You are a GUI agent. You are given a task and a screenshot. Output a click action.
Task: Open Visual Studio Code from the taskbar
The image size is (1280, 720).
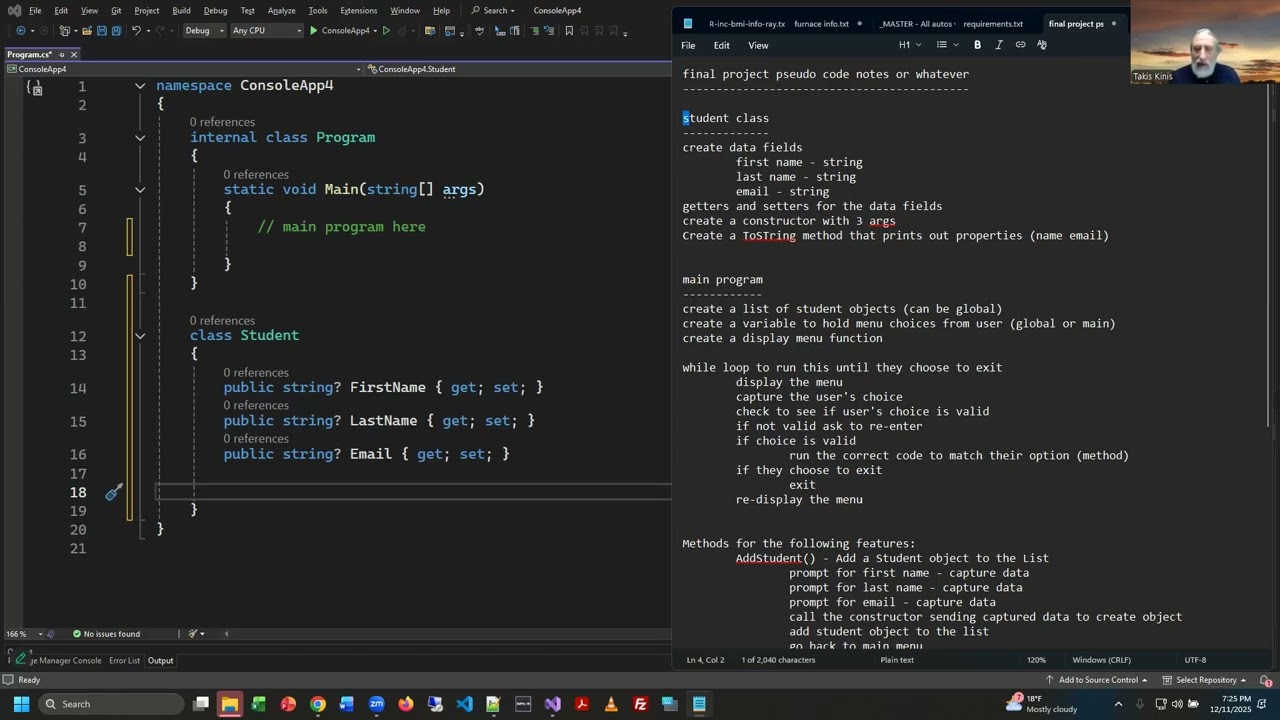464,704
